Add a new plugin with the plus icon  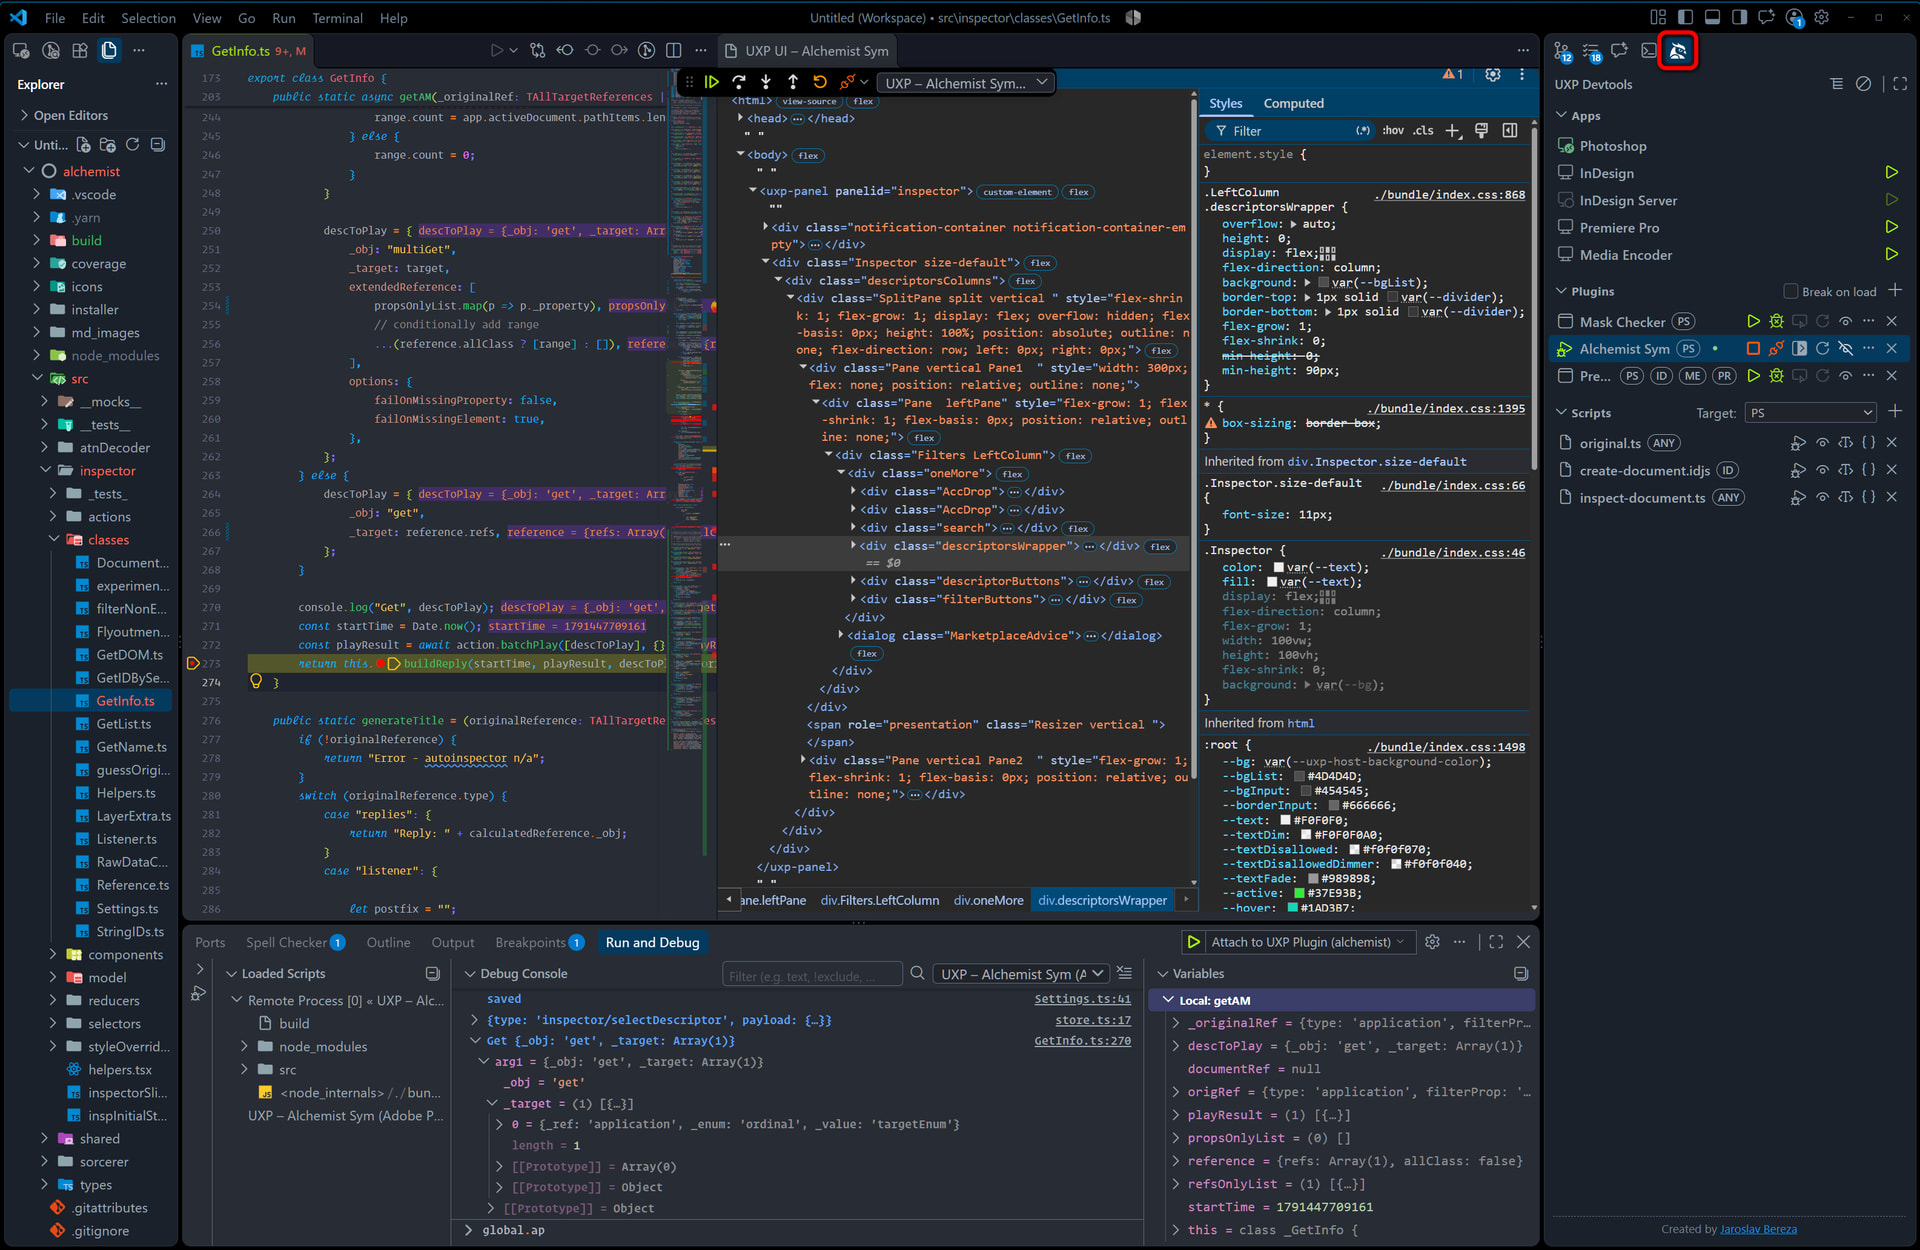click(x=1895, y=291)
